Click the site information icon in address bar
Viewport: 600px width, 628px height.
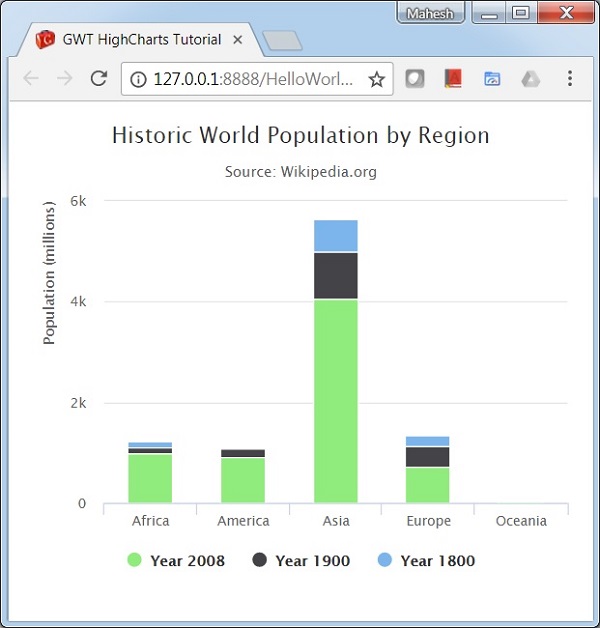click(x=138, y=79)
